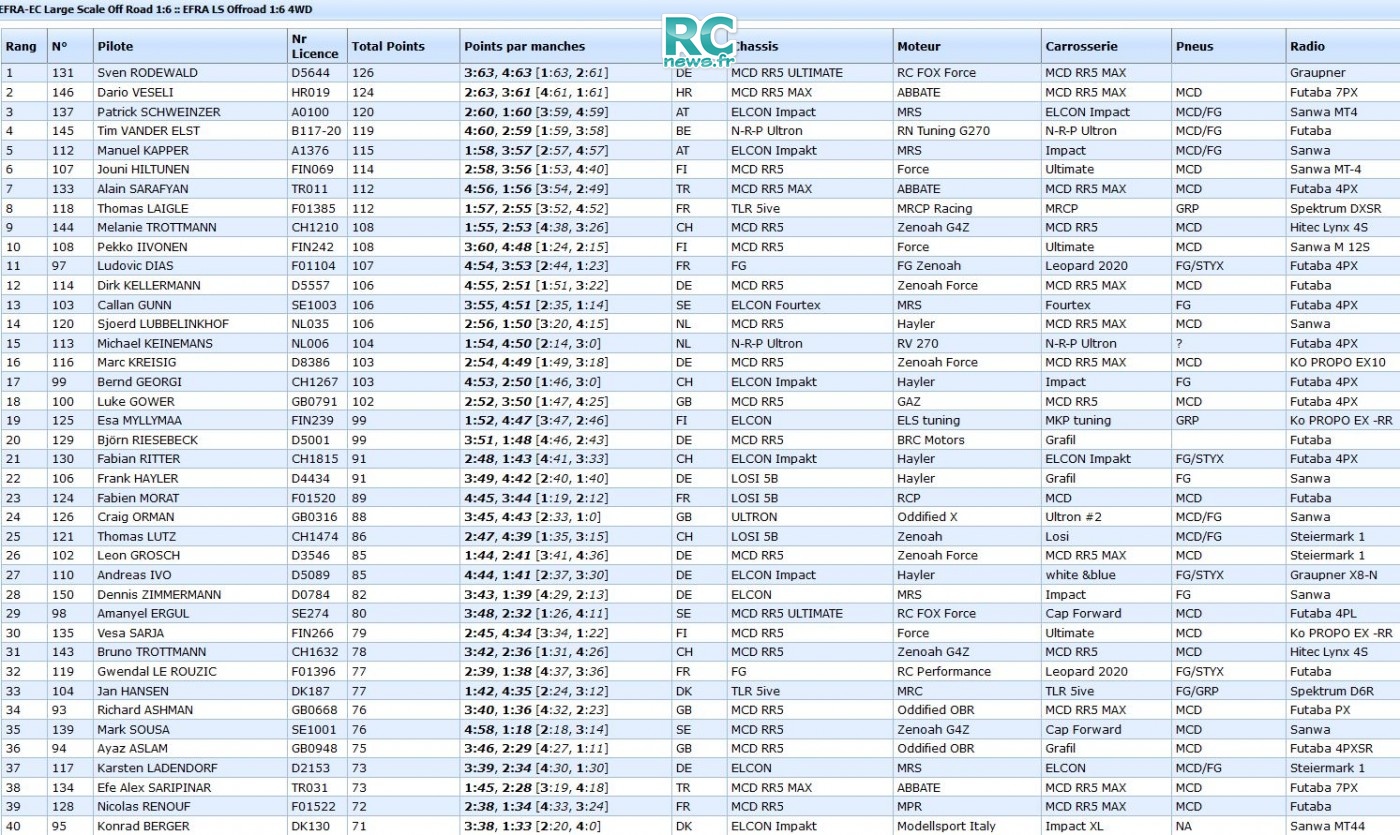Sort by the Total Points column header
Viewport: 1400px width, 835px height.
click(388, 46)
